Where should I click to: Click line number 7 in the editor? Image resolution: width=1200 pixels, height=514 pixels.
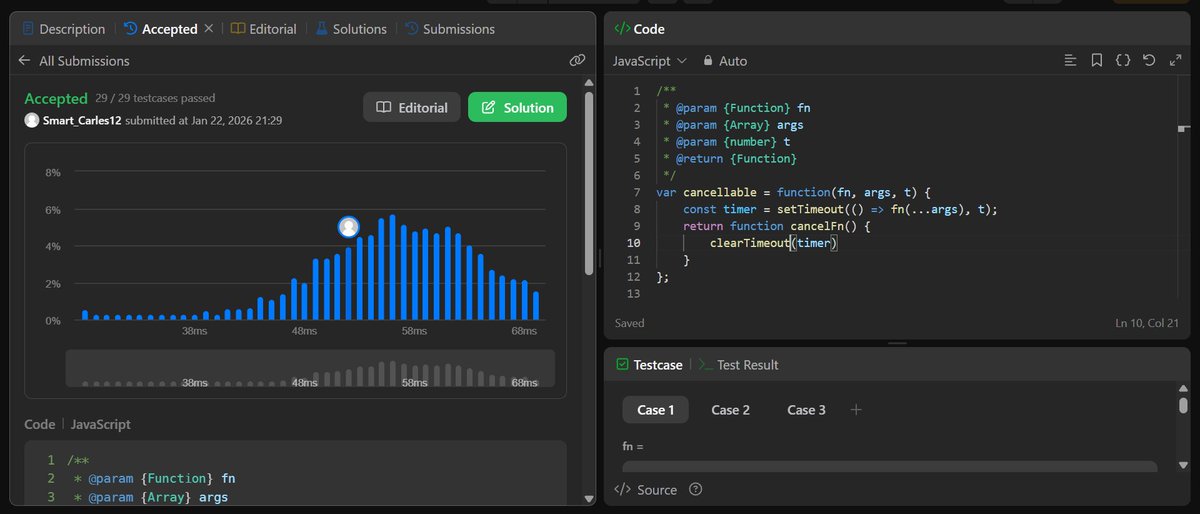[x=637, y=192]
